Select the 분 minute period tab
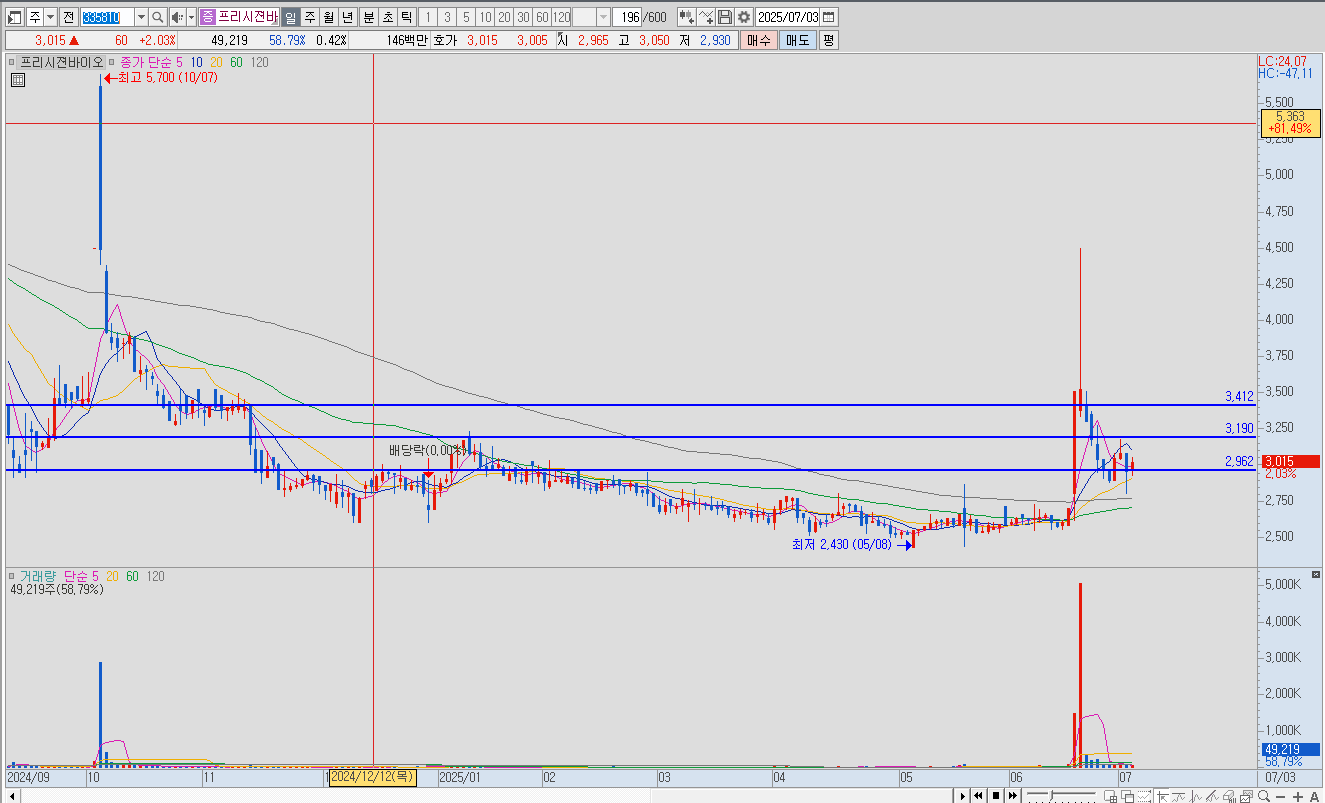Viewport: 1325px width, 803px height. [x=368, y=17]
